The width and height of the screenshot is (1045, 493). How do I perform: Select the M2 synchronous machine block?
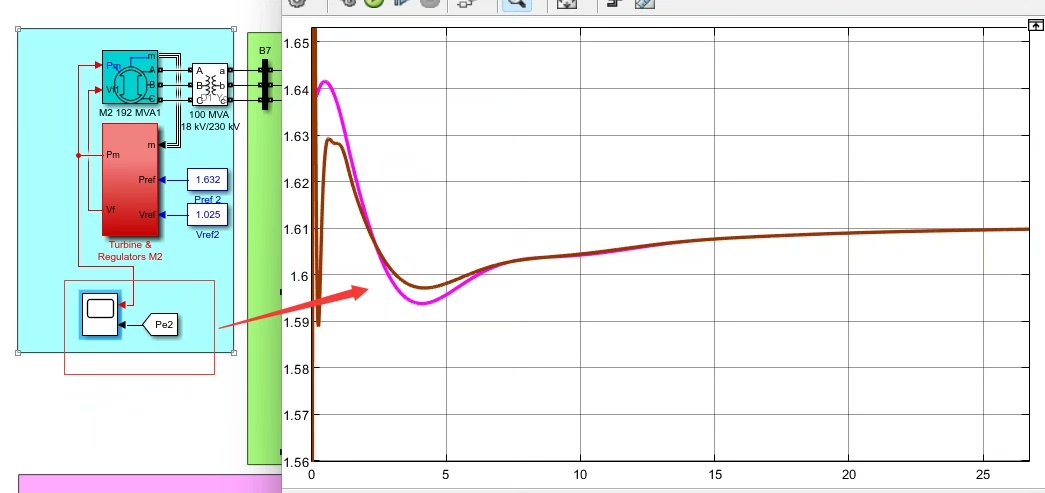pos(130,77)
